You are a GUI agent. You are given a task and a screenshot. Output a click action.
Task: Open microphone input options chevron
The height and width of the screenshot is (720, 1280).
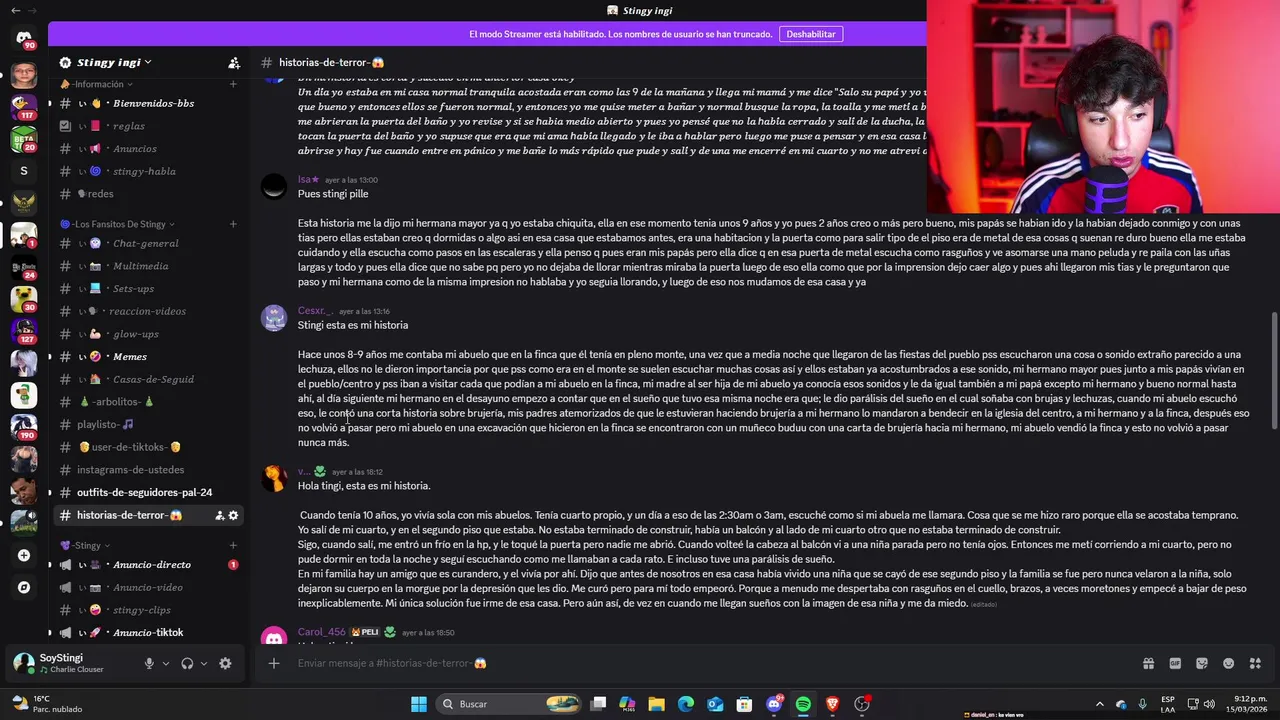[x=166, y=663]
